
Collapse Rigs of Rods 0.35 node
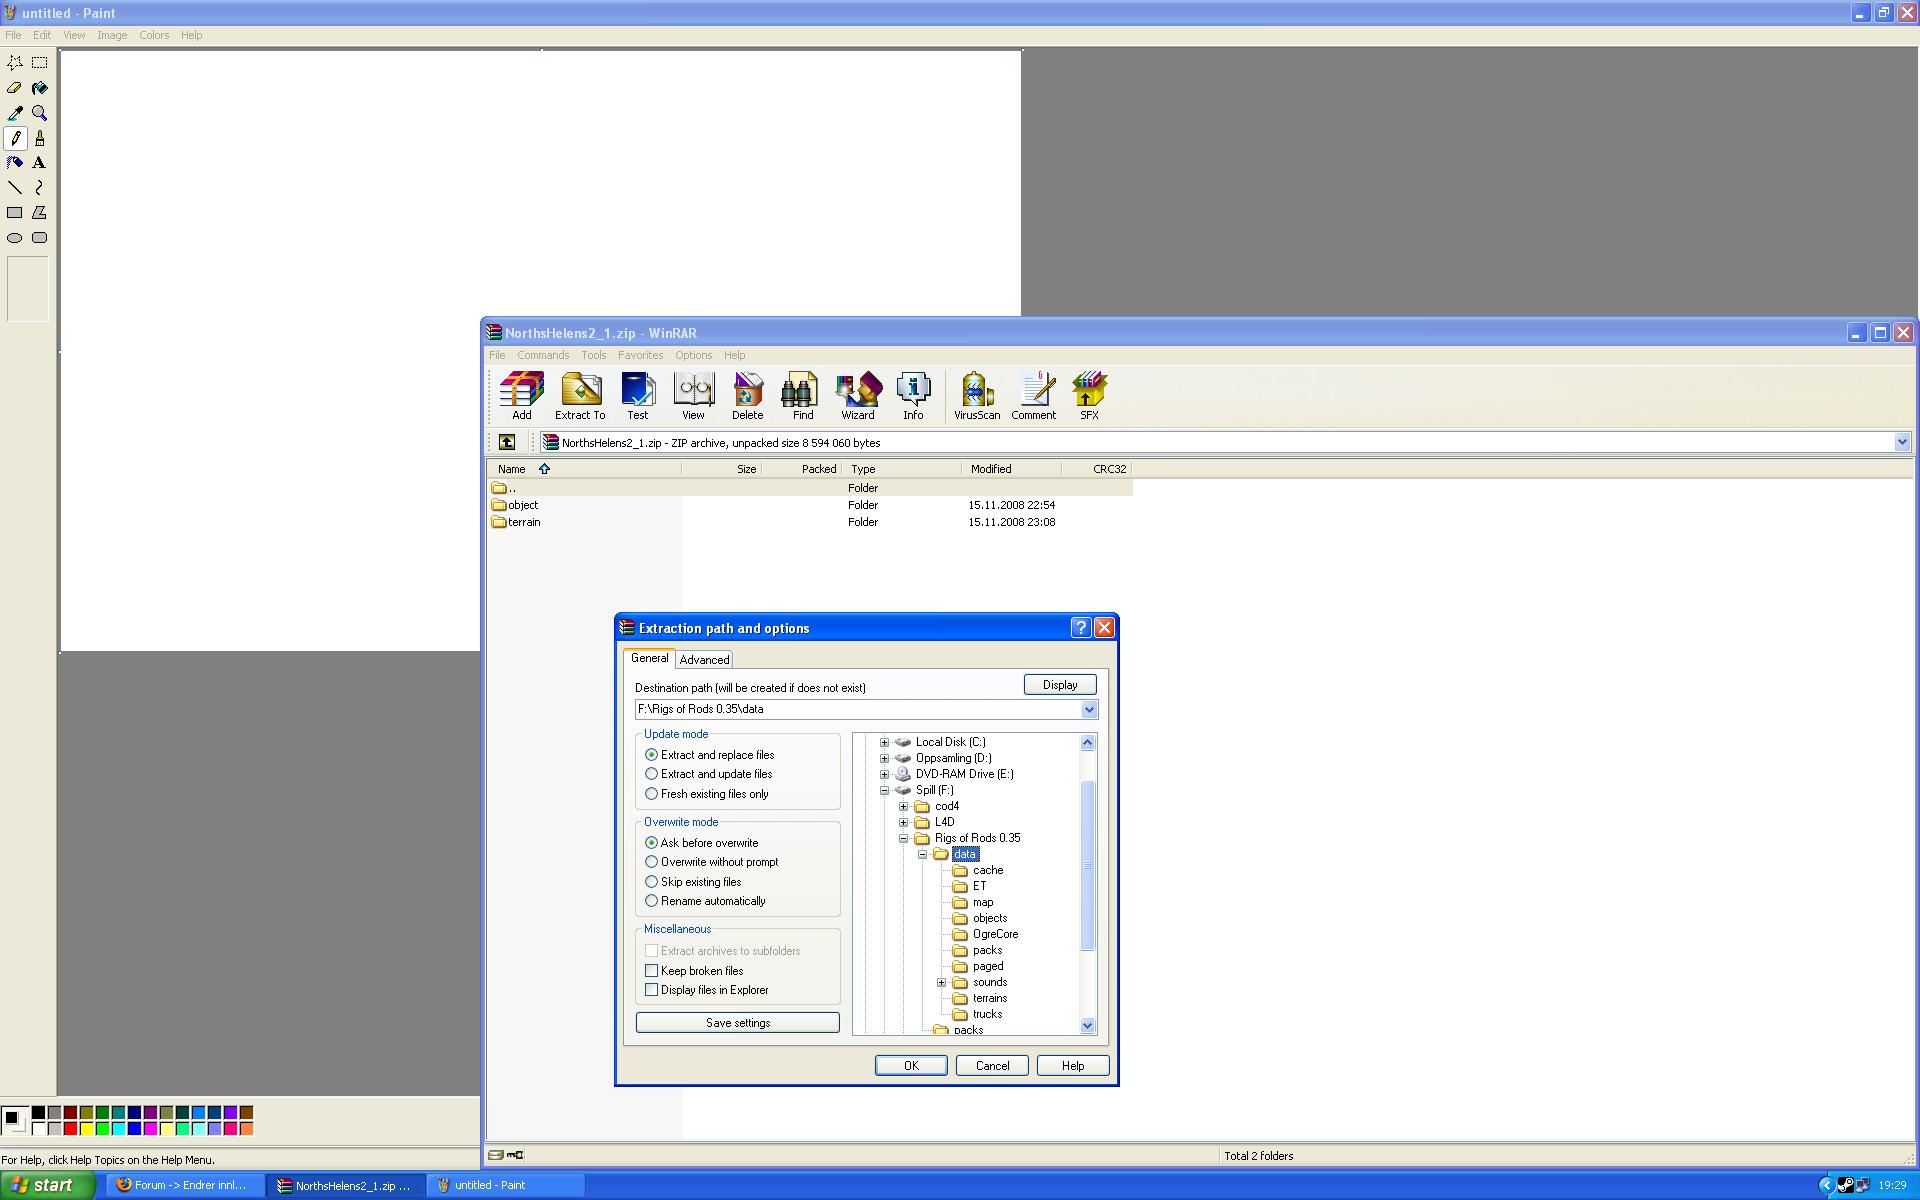click(x=903, y=838)
